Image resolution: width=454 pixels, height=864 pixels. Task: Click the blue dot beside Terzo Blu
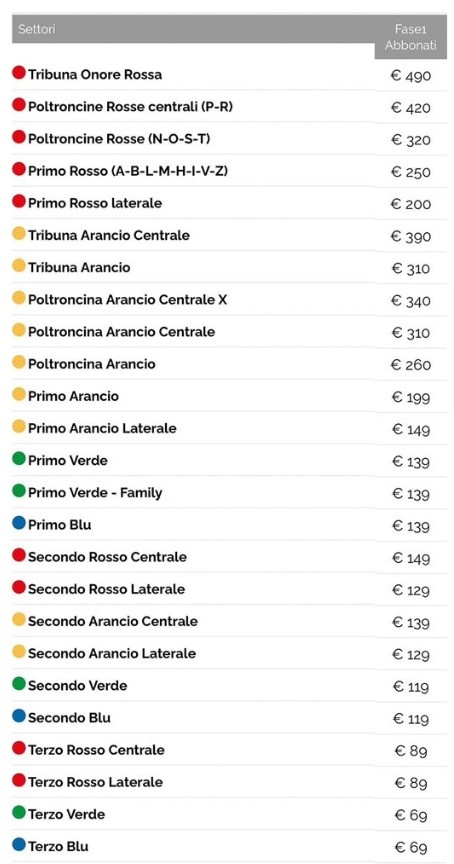click(x=19, y=845)
